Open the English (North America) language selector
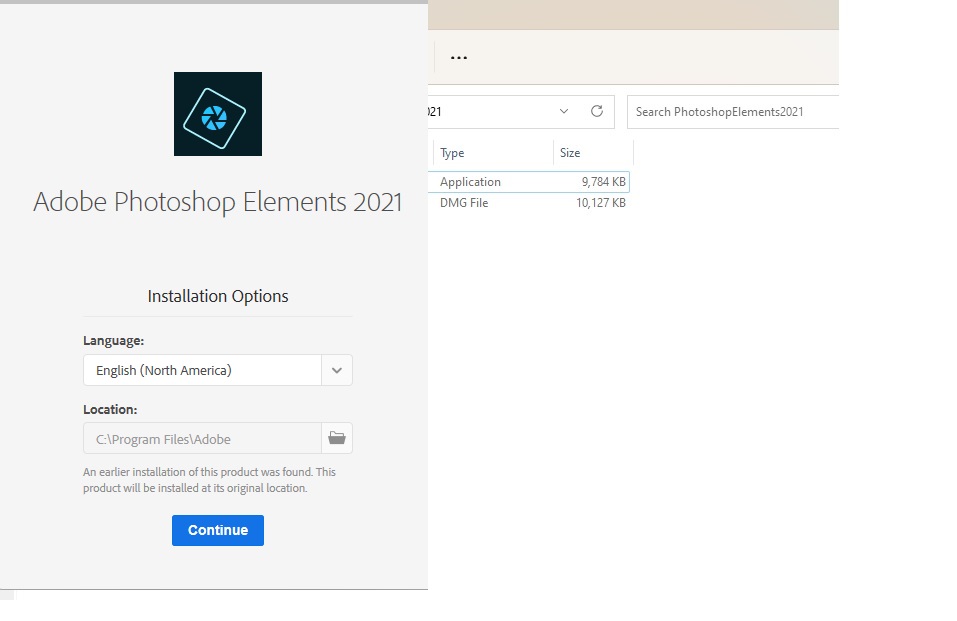This screenshot has height=621, width=957. (200, 370)
